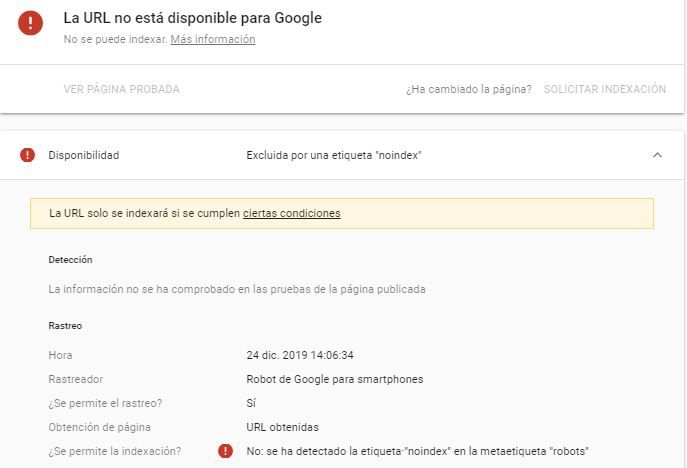Click the large red error icon at top

tap(30, 23)
